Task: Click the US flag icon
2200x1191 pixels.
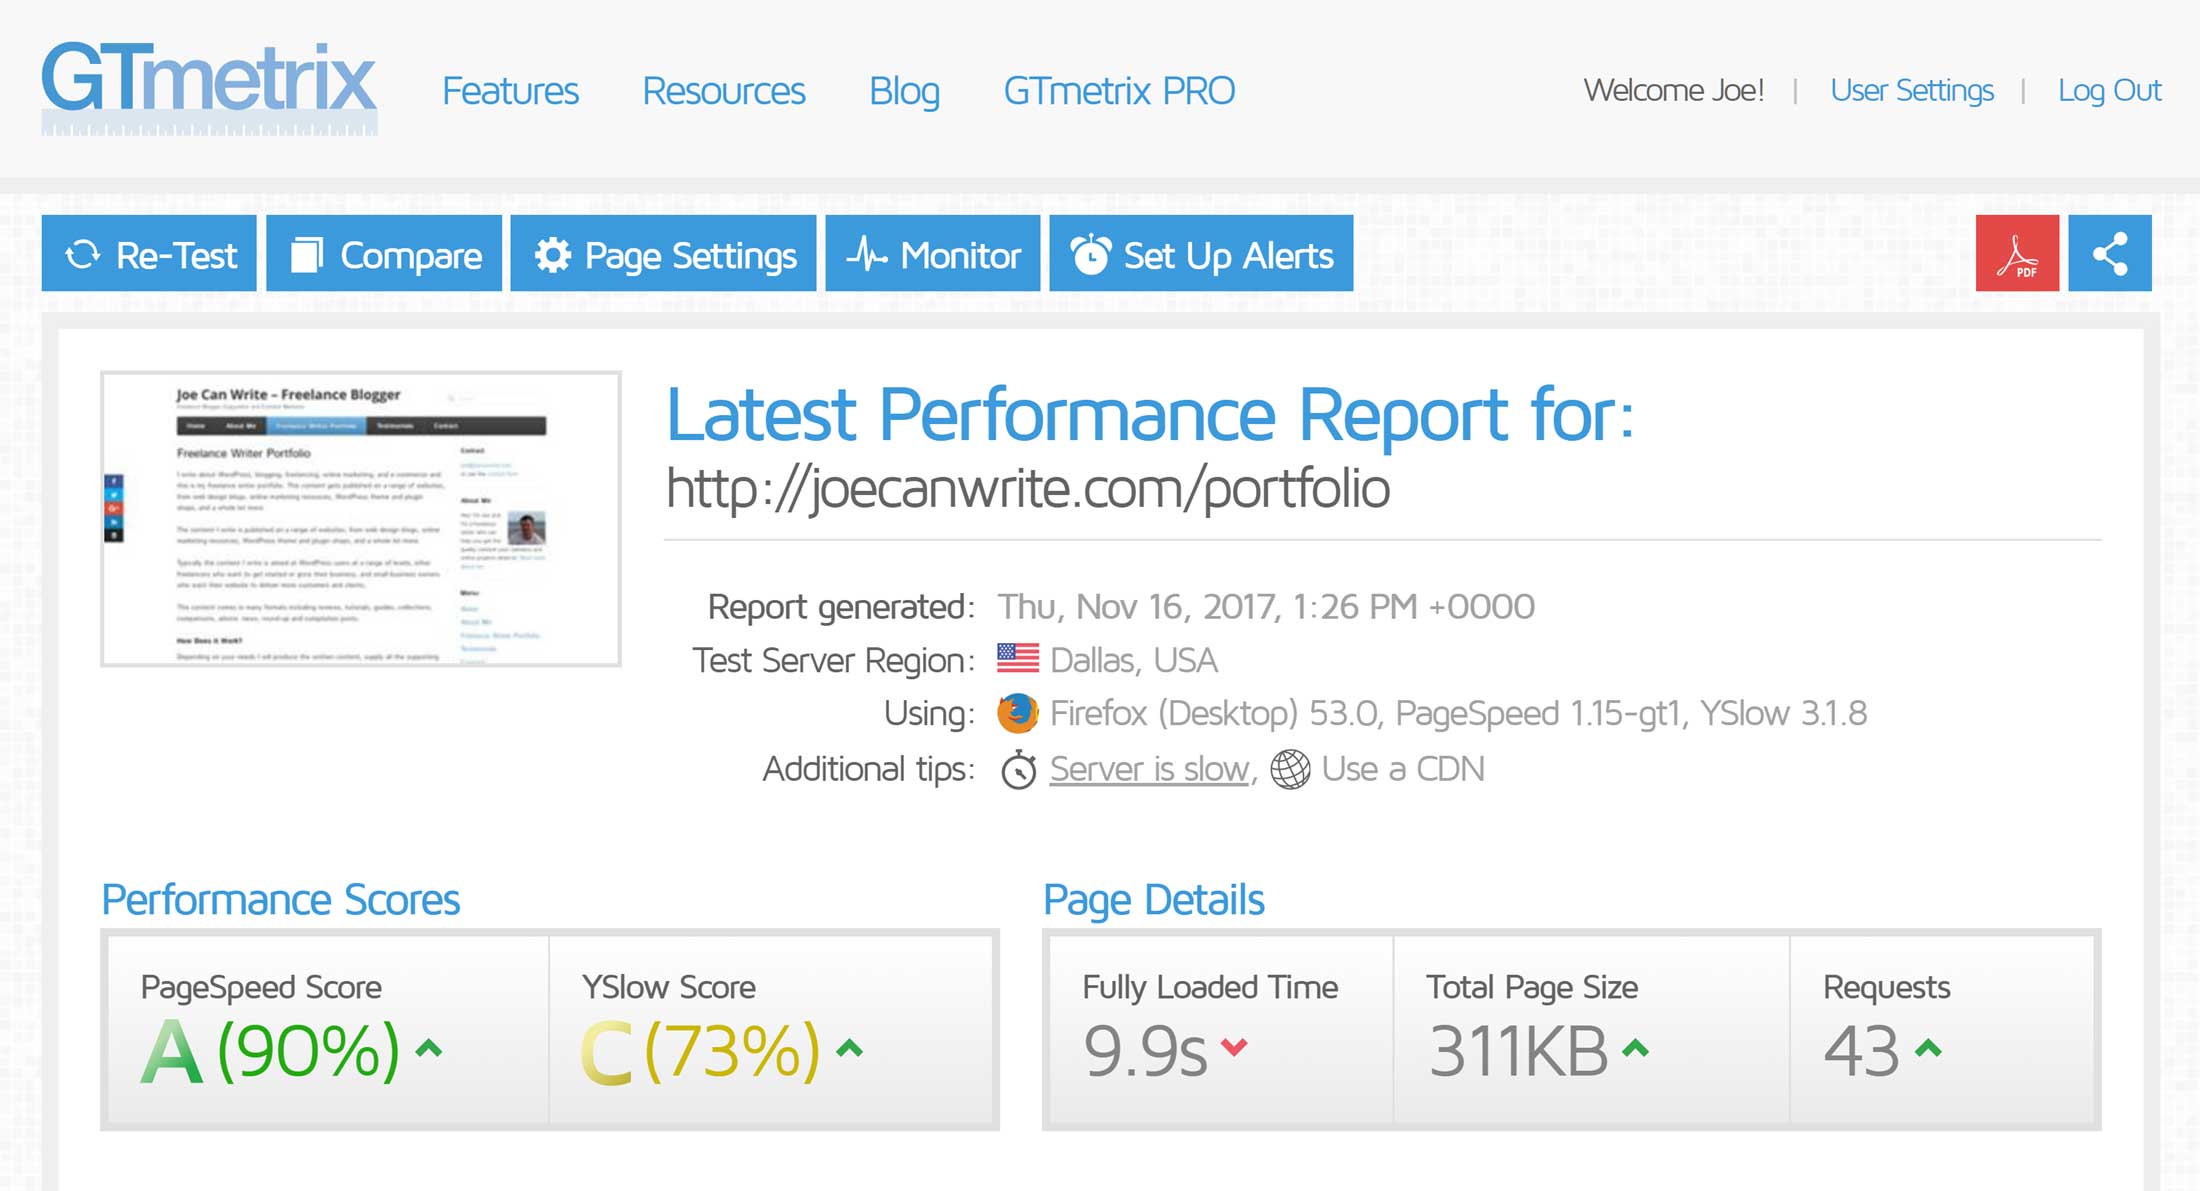Action: 1018,659
